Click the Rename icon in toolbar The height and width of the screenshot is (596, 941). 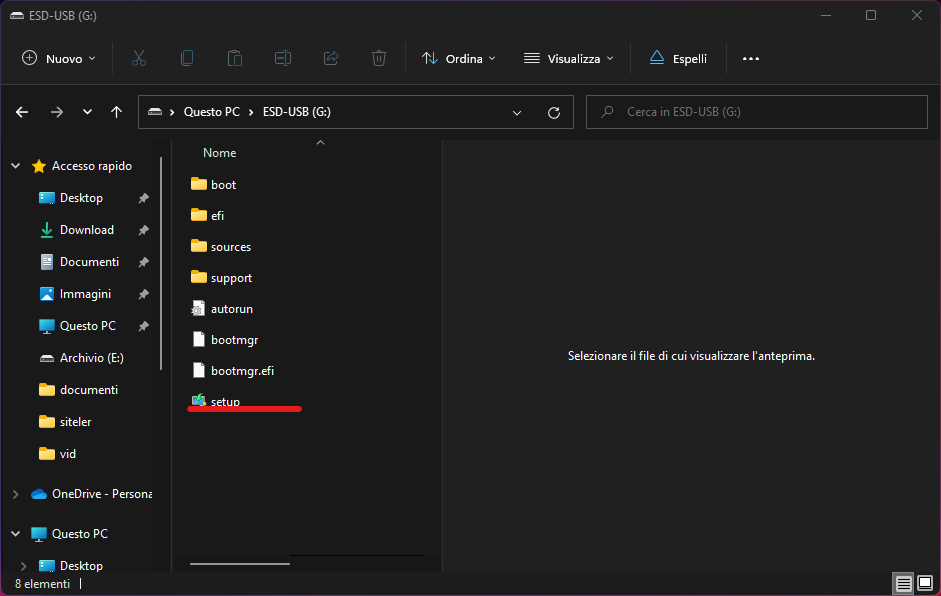coord(283,59)
